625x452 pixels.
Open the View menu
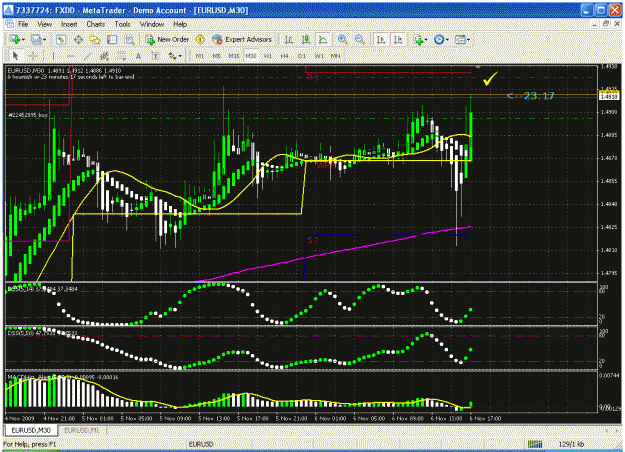point(45,24)
